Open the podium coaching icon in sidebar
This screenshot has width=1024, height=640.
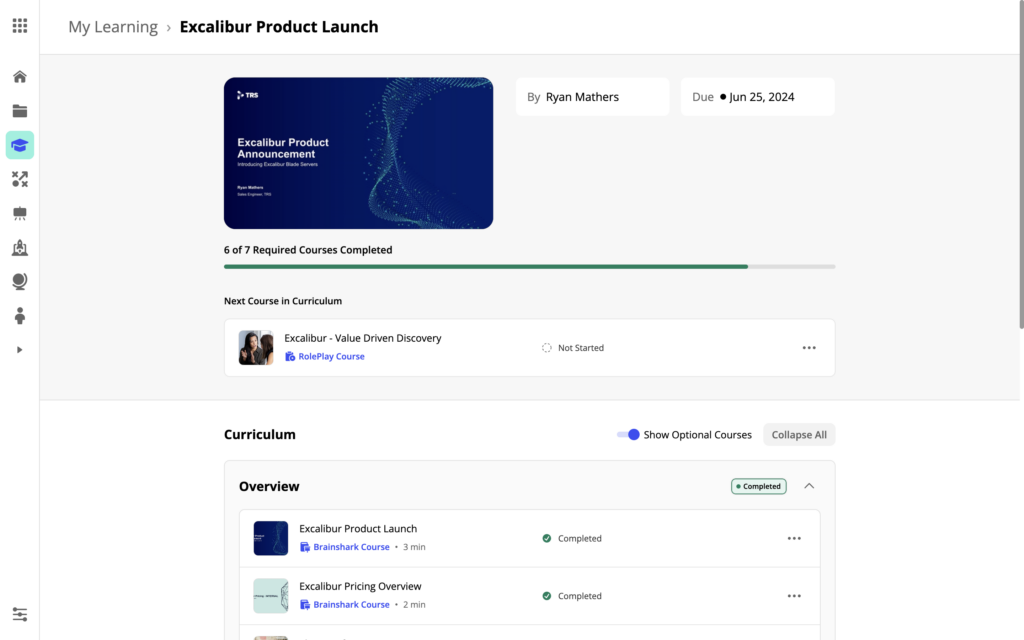20,248
